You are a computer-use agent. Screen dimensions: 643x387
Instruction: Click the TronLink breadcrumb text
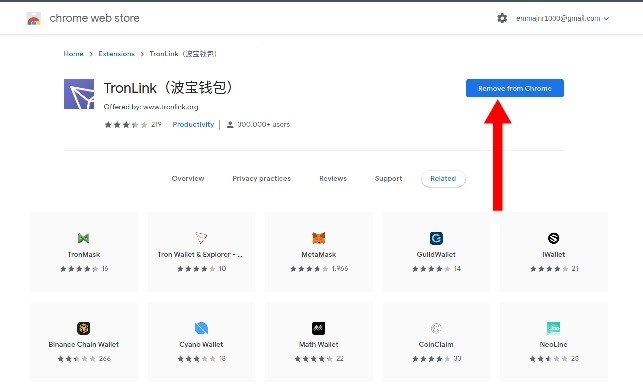click(x=183, y=54)
